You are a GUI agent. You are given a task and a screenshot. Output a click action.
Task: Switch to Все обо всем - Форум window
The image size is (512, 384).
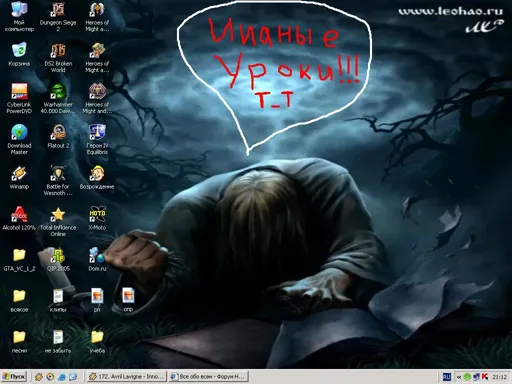(x=208, y=377)
